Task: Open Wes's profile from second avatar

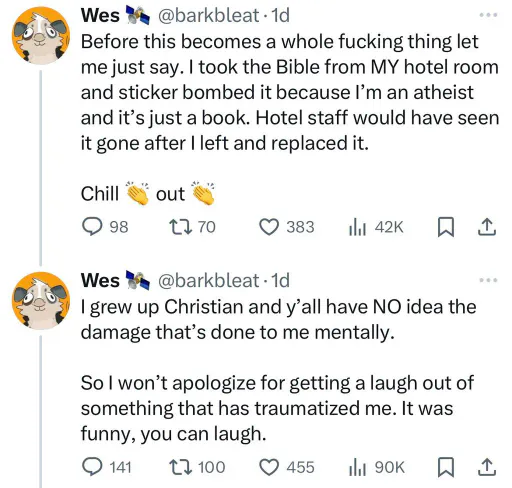Action: (x=41, y=301)
